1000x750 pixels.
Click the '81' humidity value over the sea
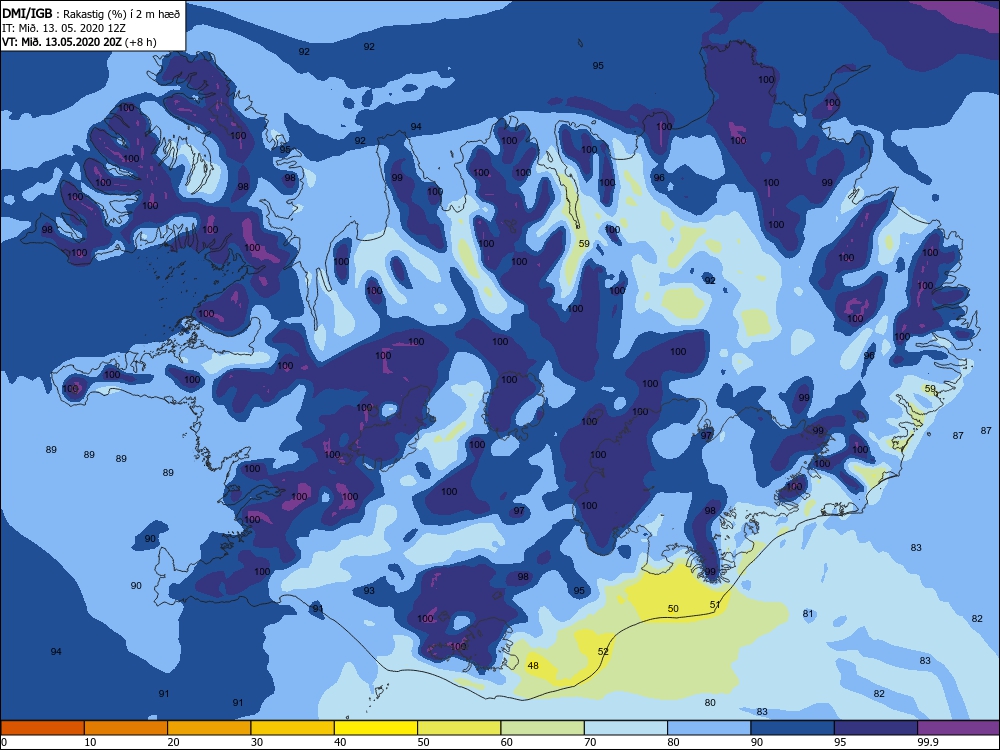808,614
